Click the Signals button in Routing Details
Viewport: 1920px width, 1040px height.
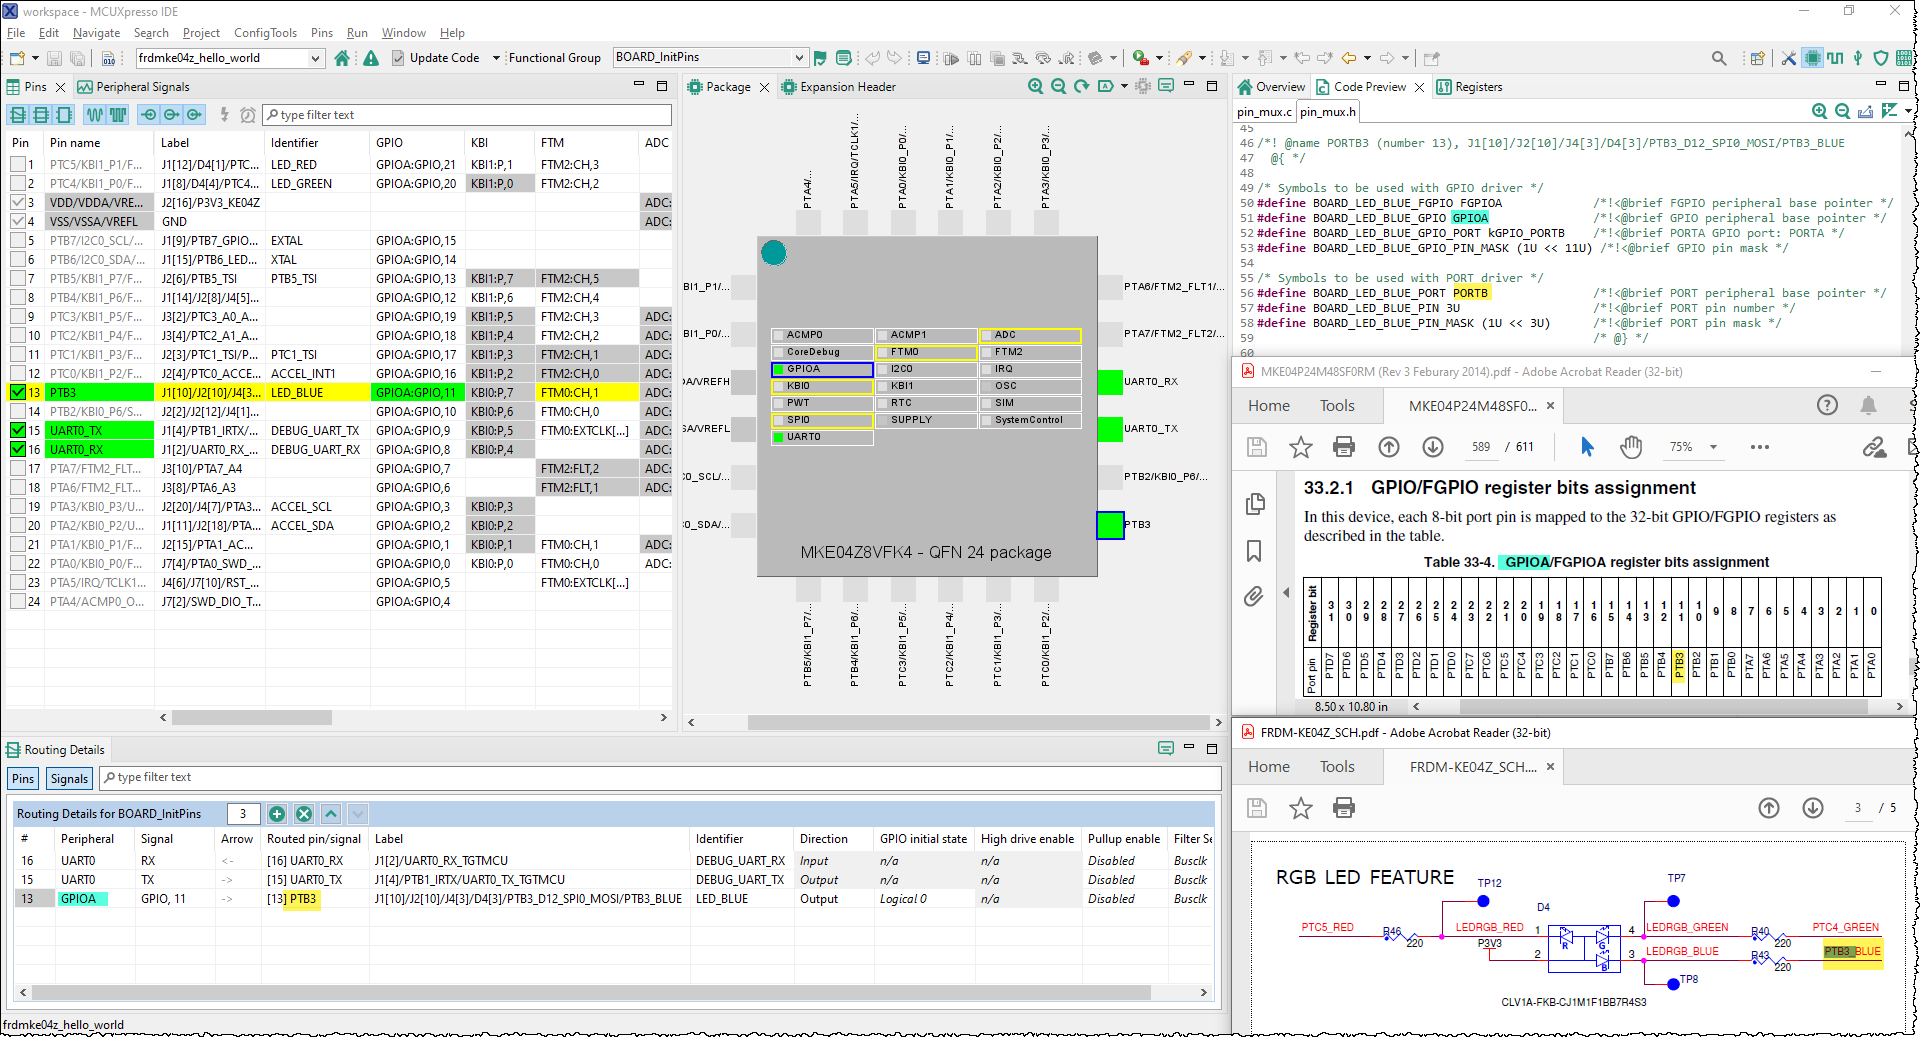(x=68, y=778)
